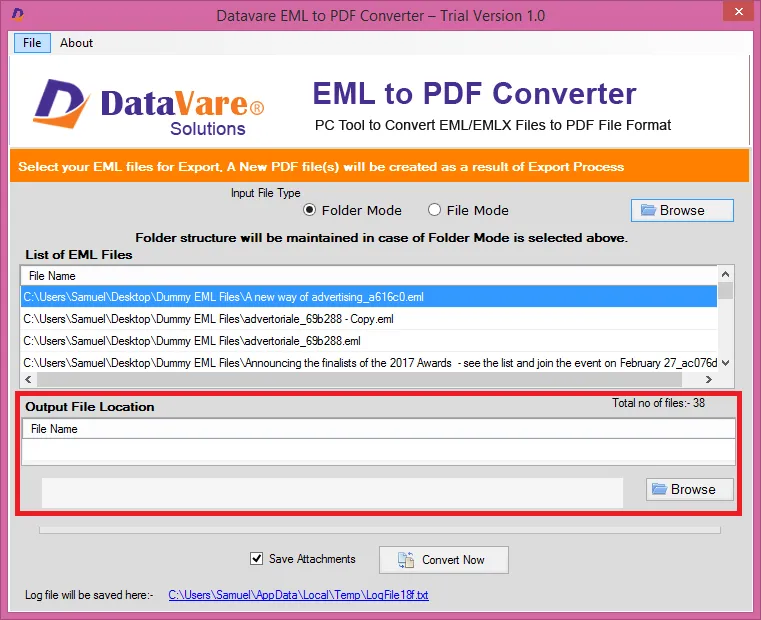The height and width of the screenshot is (620, 761).
Task: Click the output path text field
Action: 332,493
